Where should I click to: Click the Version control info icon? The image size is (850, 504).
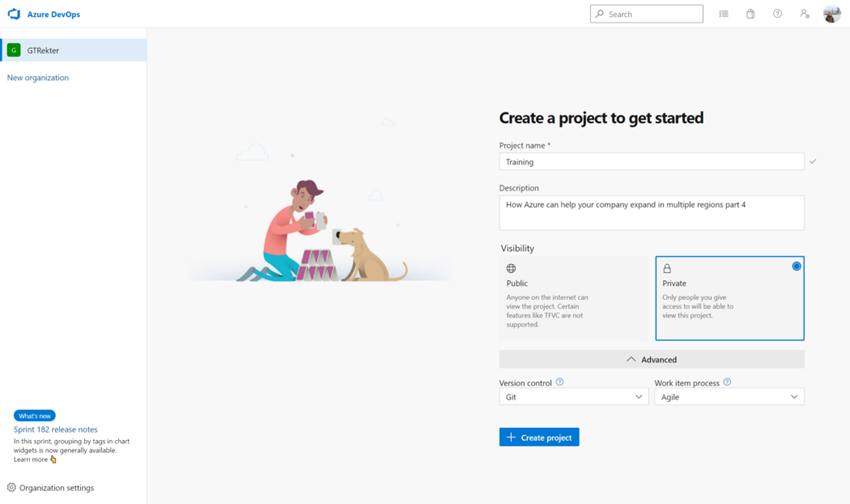pyautogui.click(x=560, y=382)
